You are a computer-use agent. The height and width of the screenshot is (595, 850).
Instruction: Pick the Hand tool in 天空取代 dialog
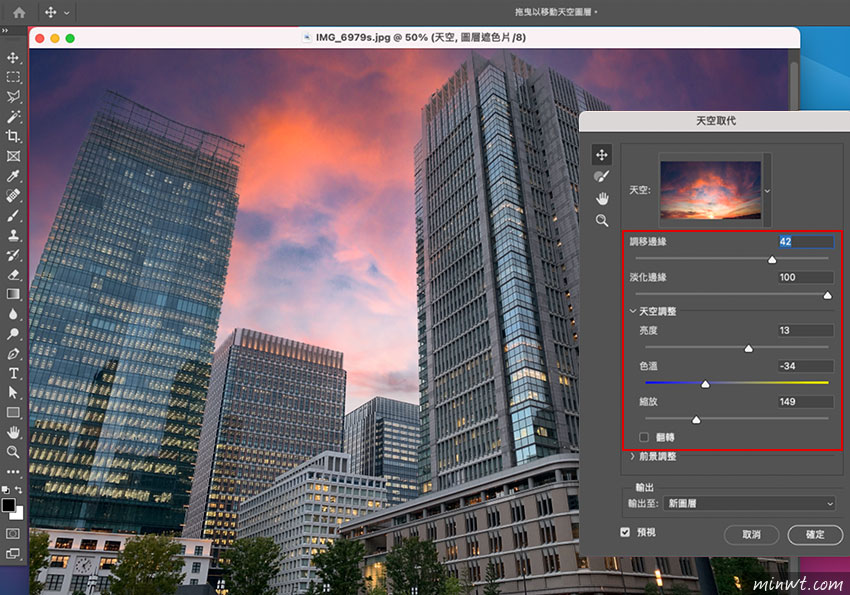[x=602, y=199]
